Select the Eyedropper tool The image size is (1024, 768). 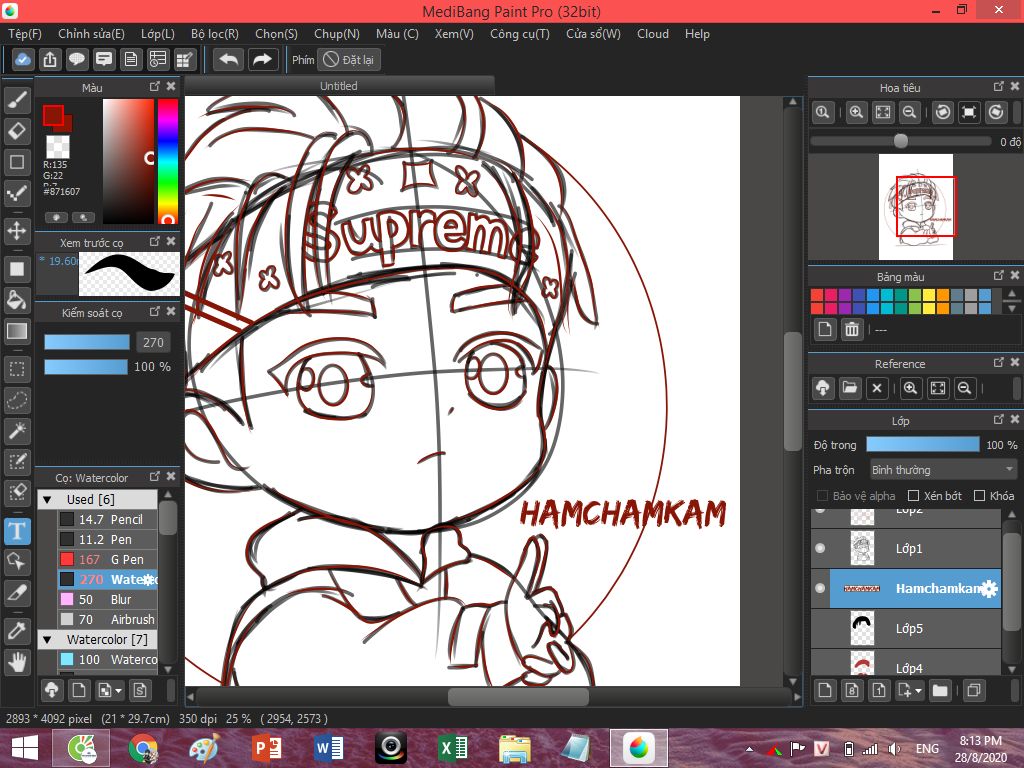tap(17, 631)
